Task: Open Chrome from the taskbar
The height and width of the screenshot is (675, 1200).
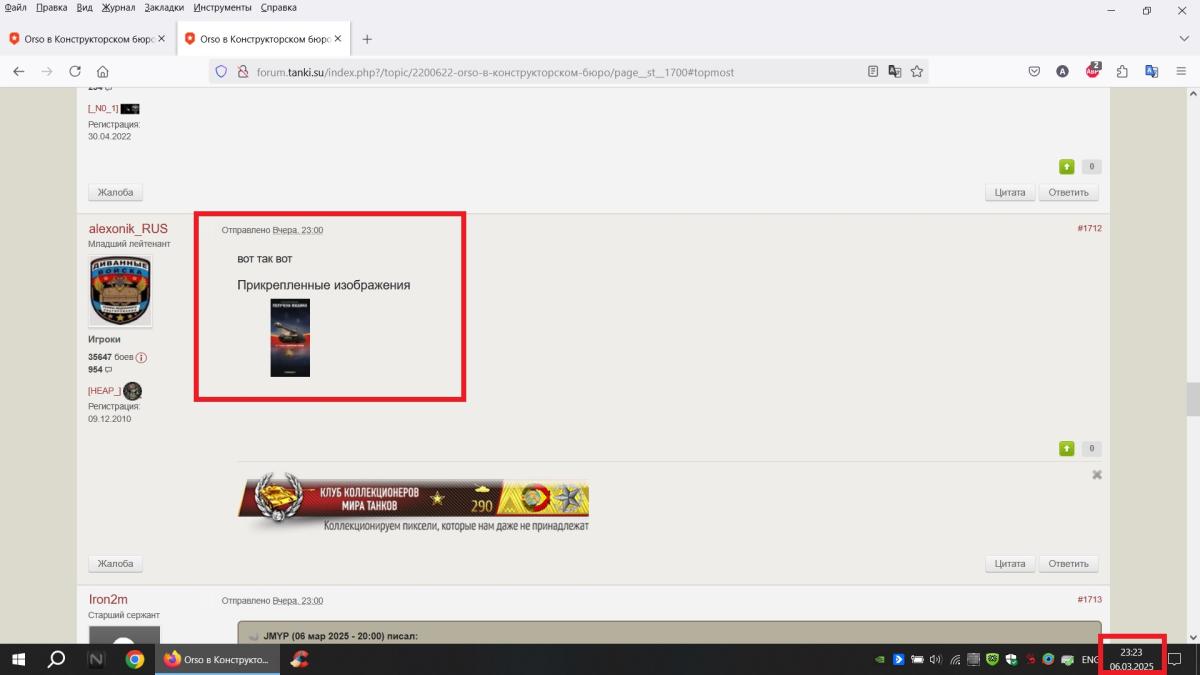Action: (x=135, y=659)
